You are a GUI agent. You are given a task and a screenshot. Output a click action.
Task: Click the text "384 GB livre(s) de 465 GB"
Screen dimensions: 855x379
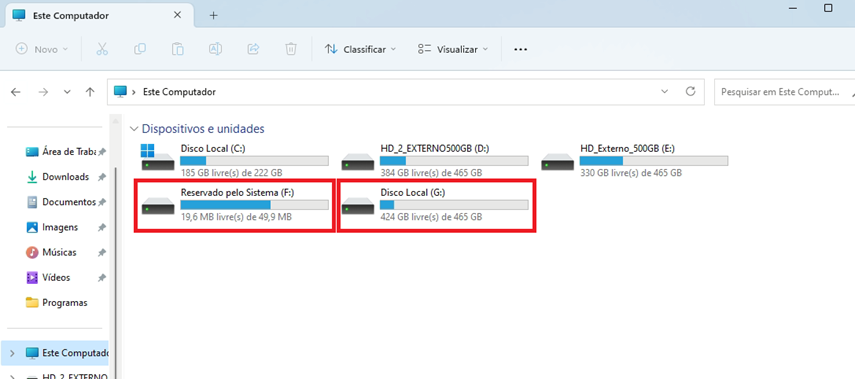point(431,173)
